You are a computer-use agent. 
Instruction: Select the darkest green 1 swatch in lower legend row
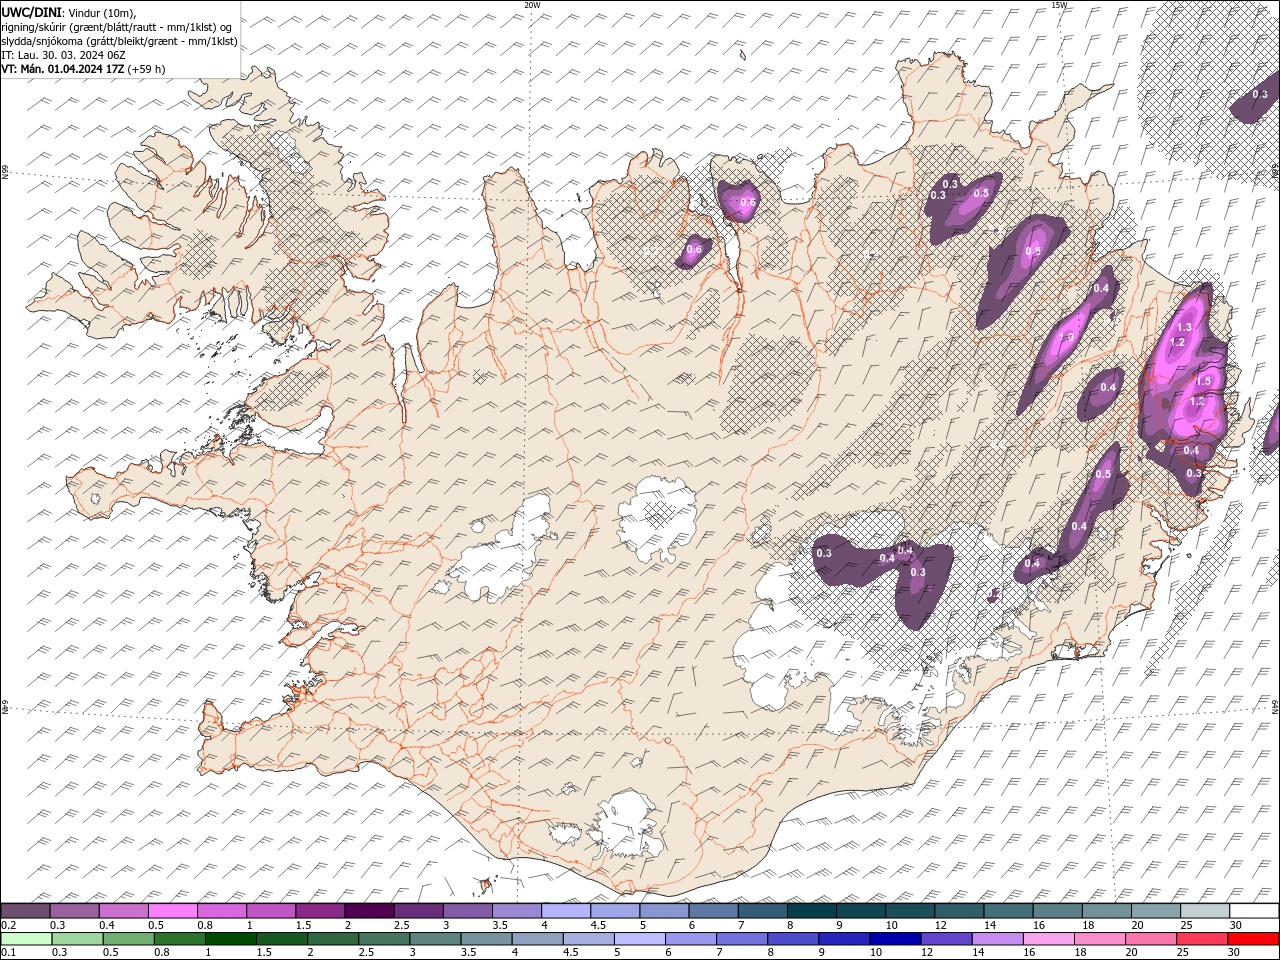point(231,938)
